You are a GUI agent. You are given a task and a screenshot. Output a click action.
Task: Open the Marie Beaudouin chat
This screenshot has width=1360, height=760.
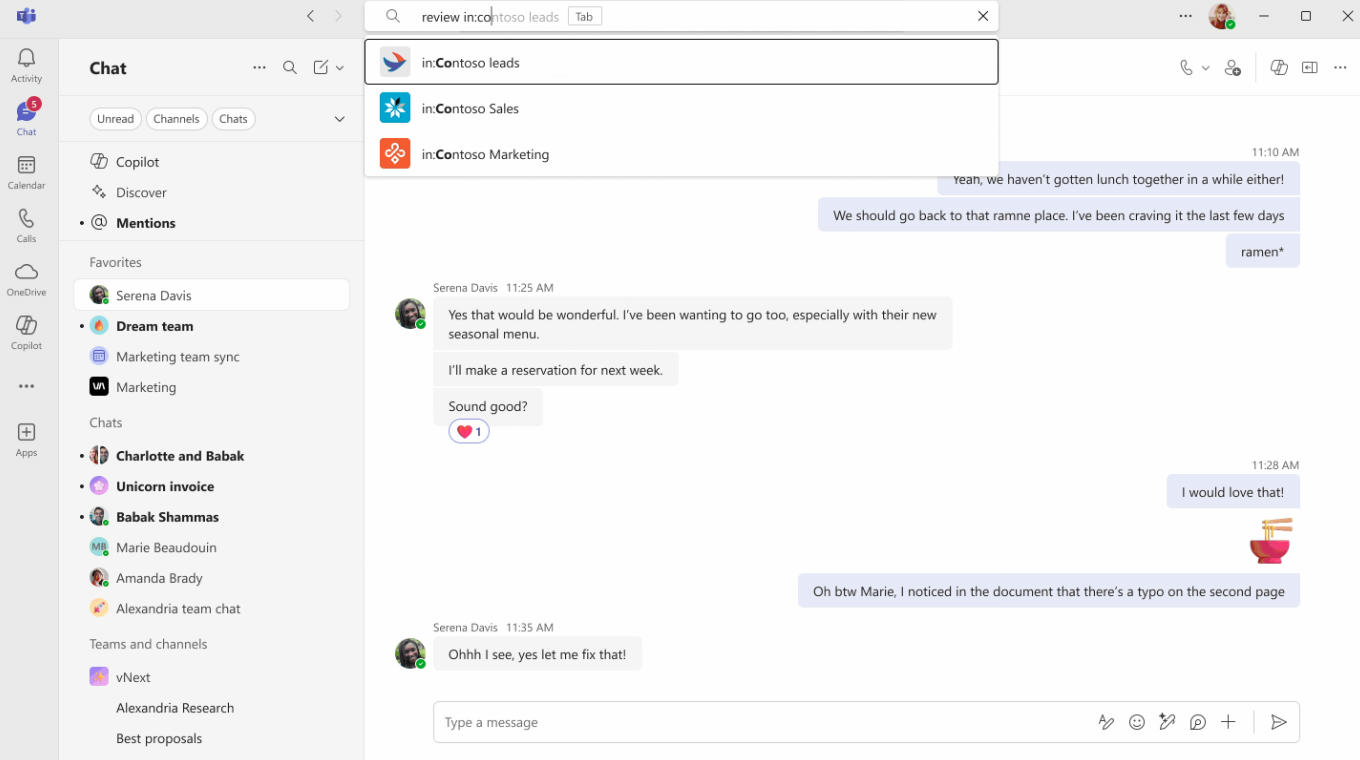(211, 547)
